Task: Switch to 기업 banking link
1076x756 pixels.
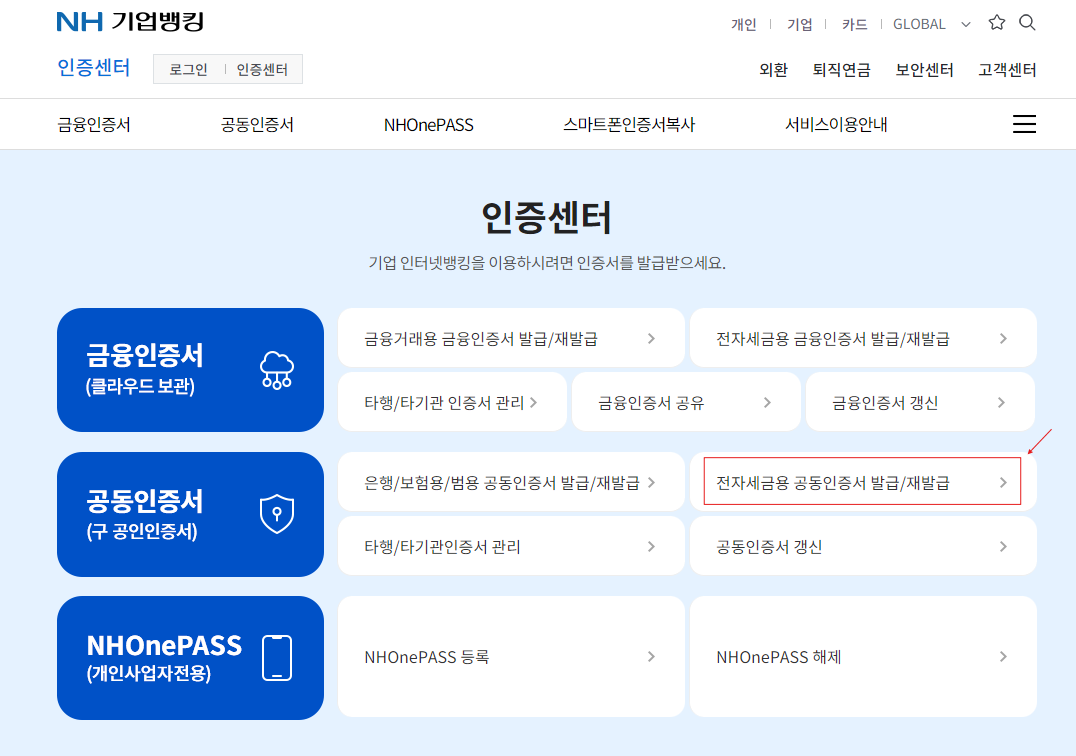Action: click(x=799, y=25)
